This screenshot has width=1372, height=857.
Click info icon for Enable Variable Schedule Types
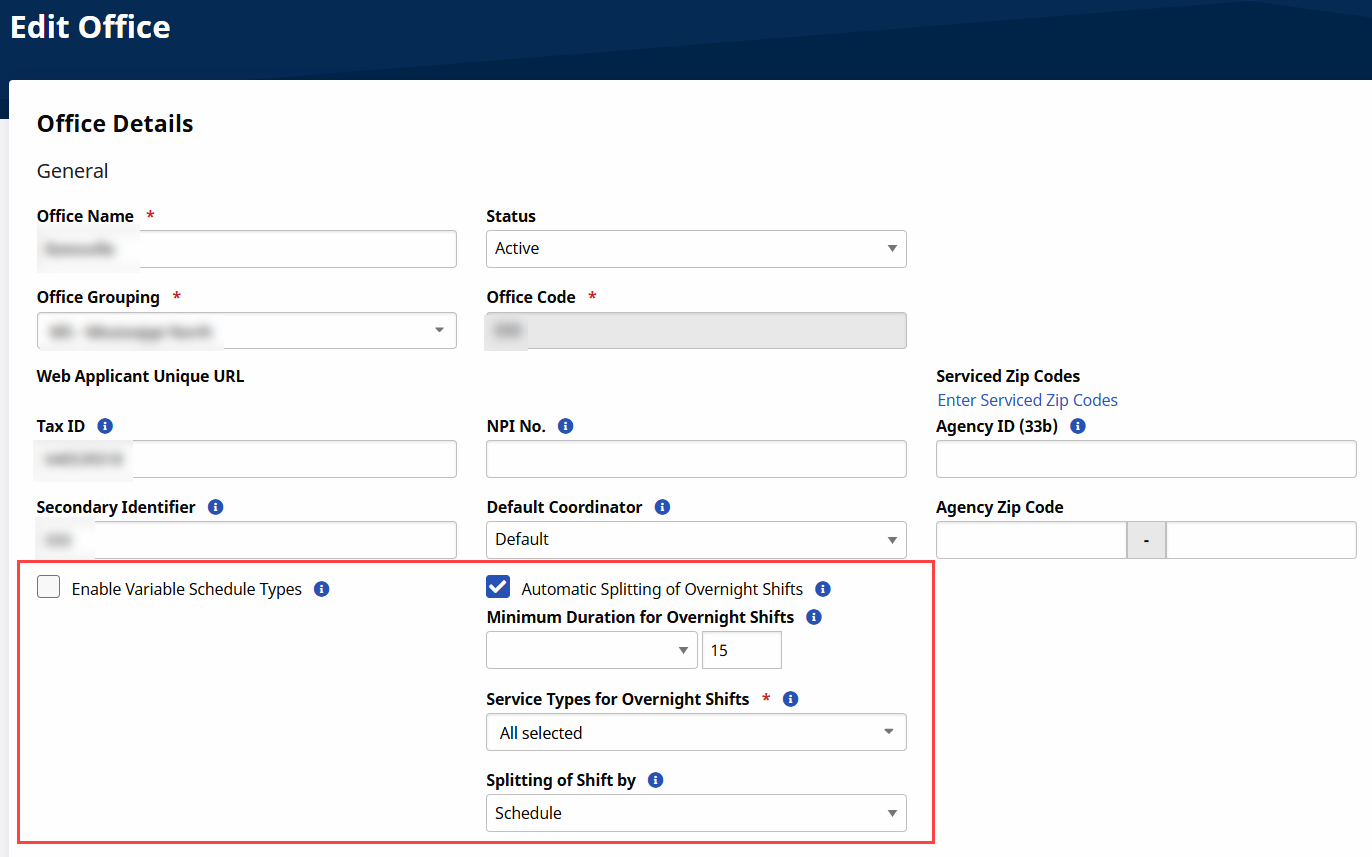[322, 589]
